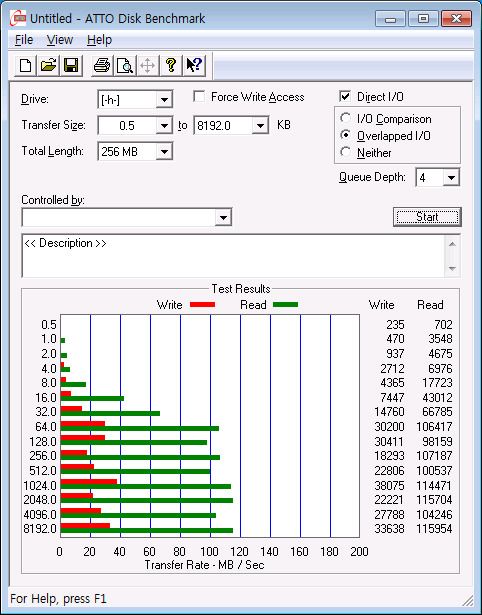
Task: Click the status bar text For Help, press F1
Action: 58,599
